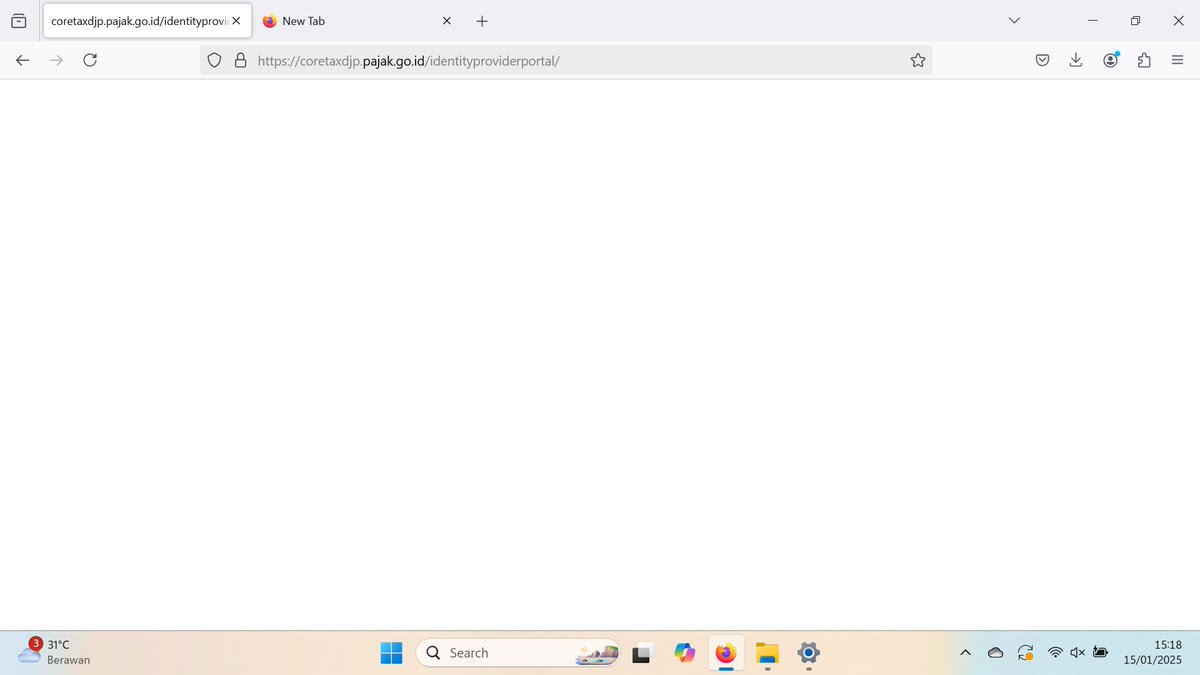Switch to the New Tab tab
Viewport: 1200px width, 675px height.
(x=359, y=20)
